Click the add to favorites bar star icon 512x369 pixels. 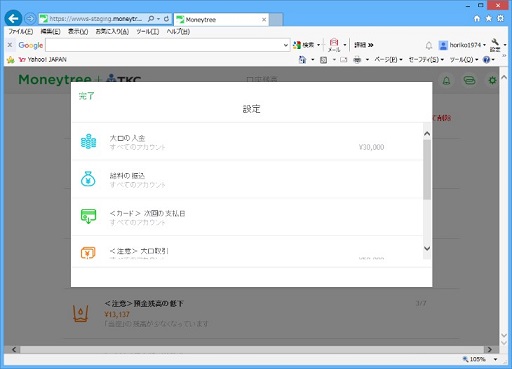pos(11,60)
